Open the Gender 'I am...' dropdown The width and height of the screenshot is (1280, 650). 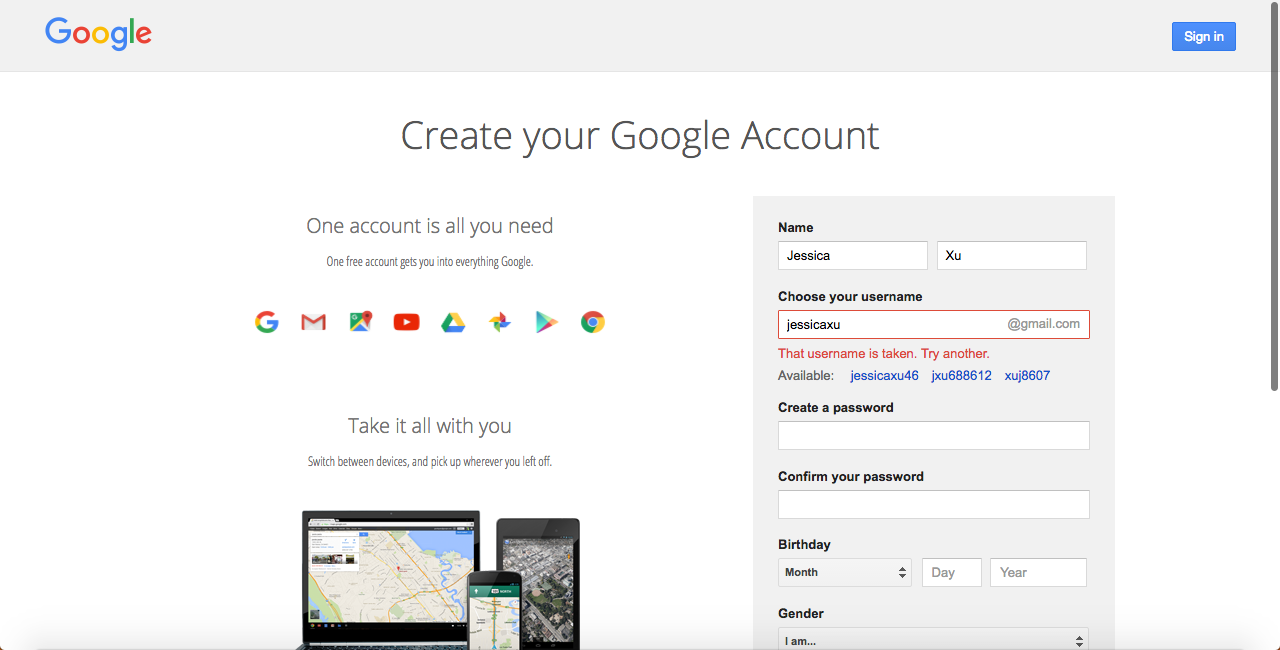(933, 640)
